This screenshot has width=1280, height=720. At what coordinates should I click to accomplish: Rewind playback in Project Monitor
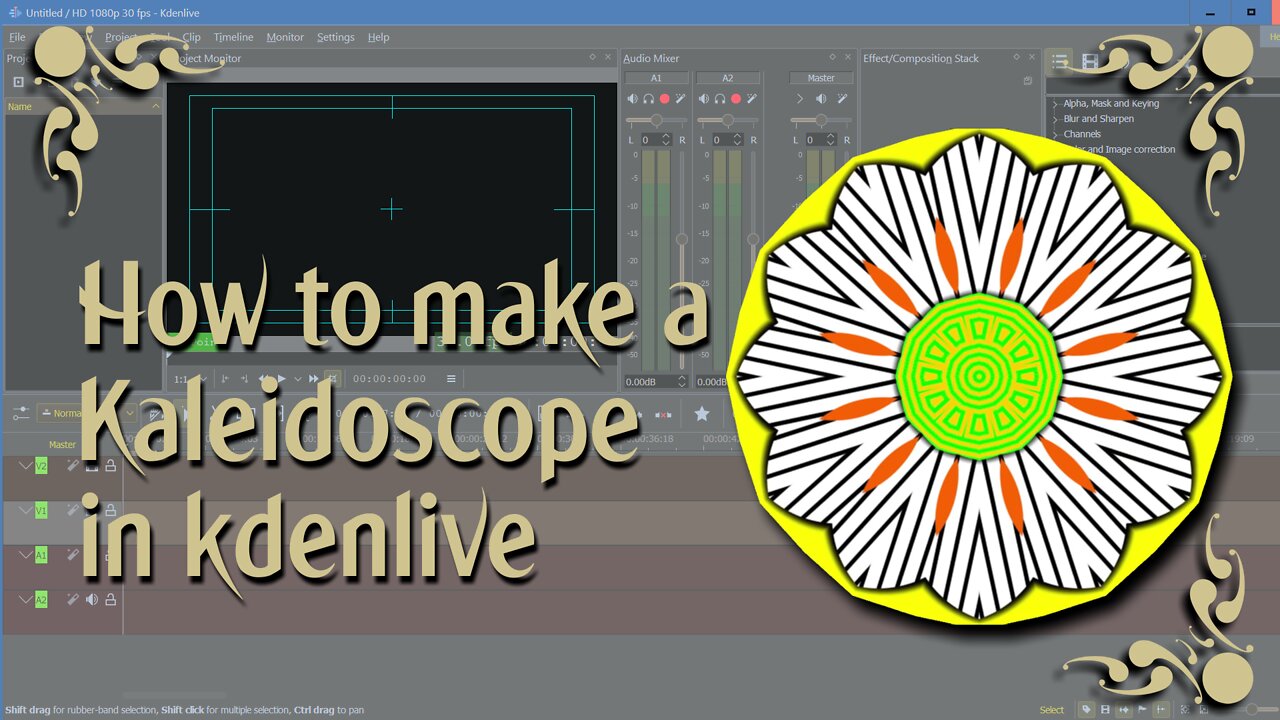264,379
